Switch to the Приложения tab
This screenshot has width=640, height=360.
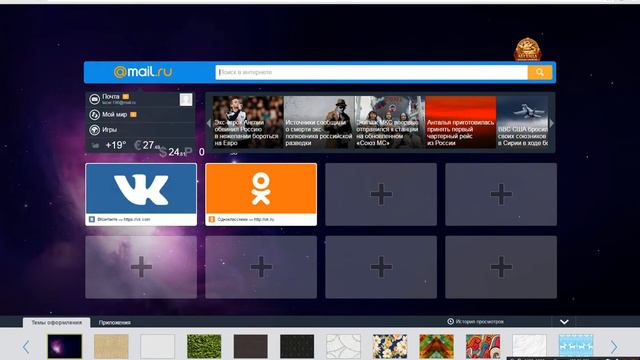coord(115,322)
